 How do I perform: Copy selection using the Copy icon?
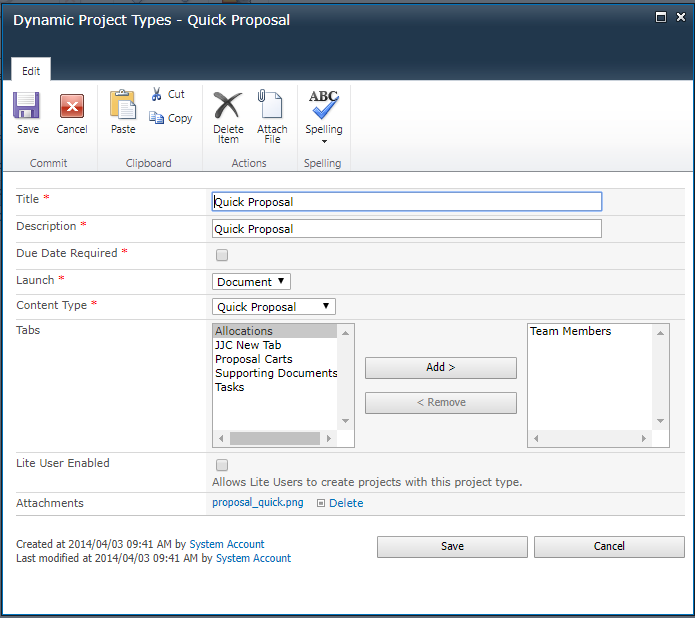[x=156, y=118]
